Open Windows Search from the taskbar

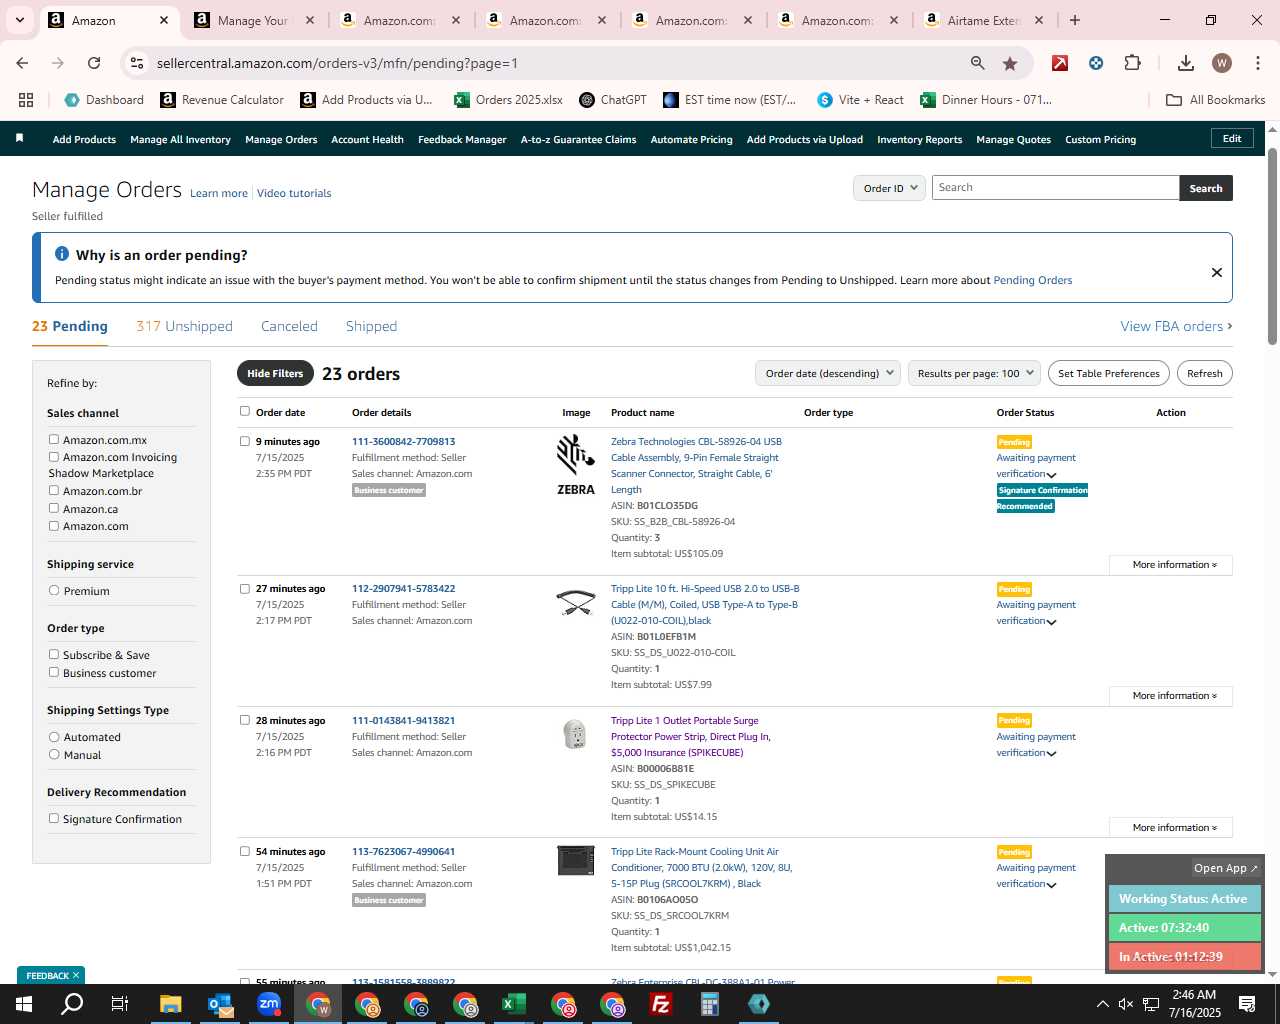click(x=72, y=1004)
